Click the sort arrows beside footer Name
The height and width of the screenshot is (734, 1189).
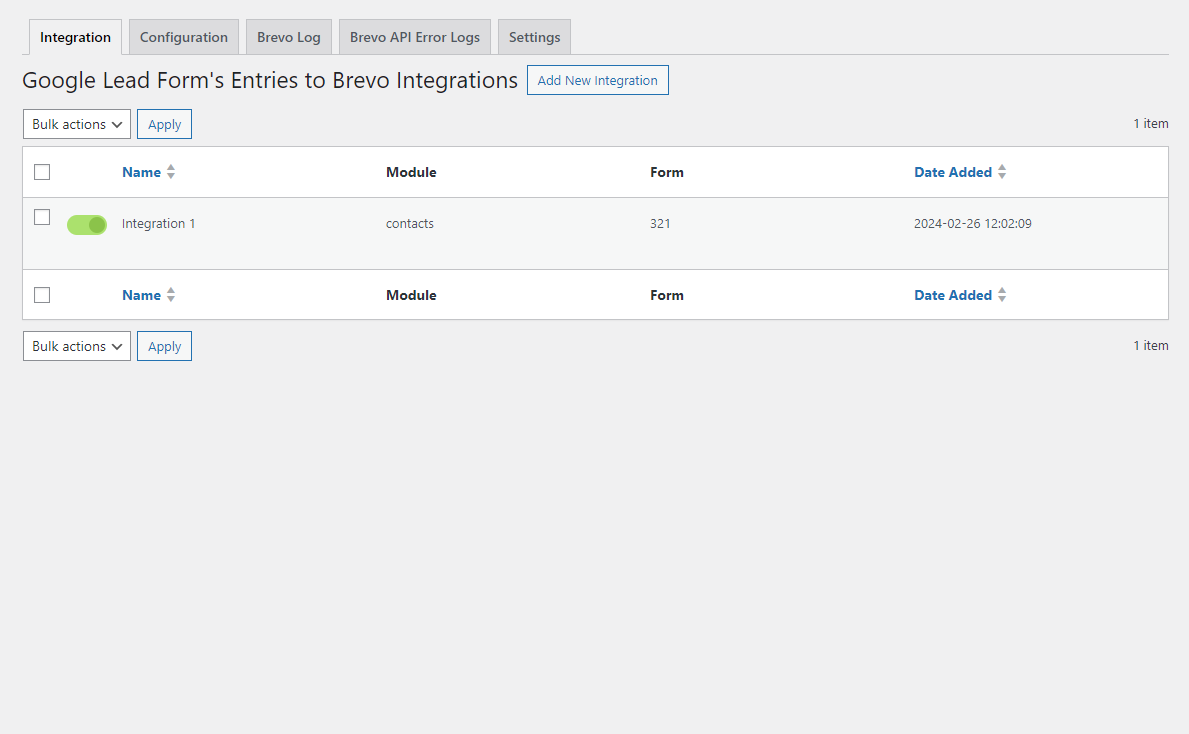click(171, 295)
